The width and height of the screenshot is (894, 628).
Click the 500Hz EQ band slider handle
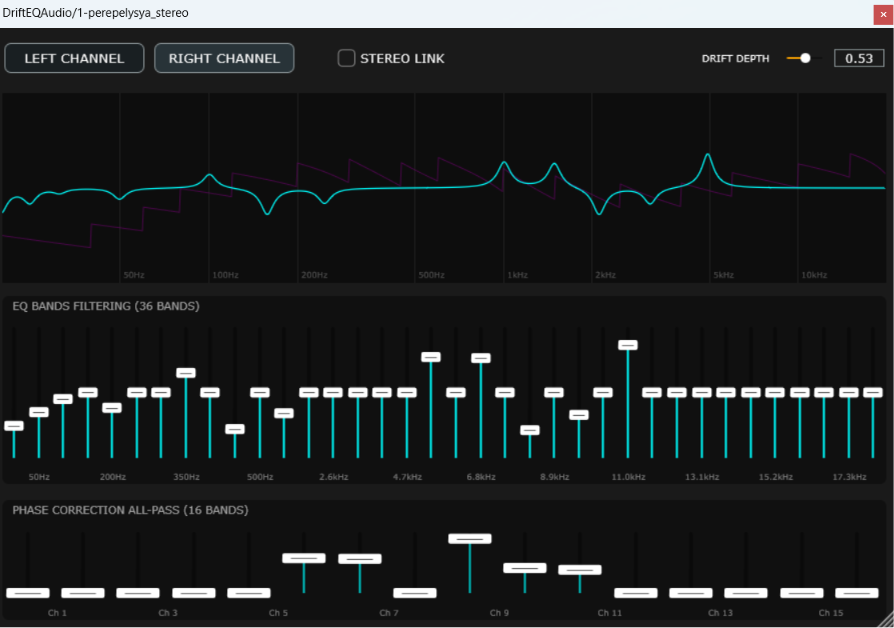point(259,392)
